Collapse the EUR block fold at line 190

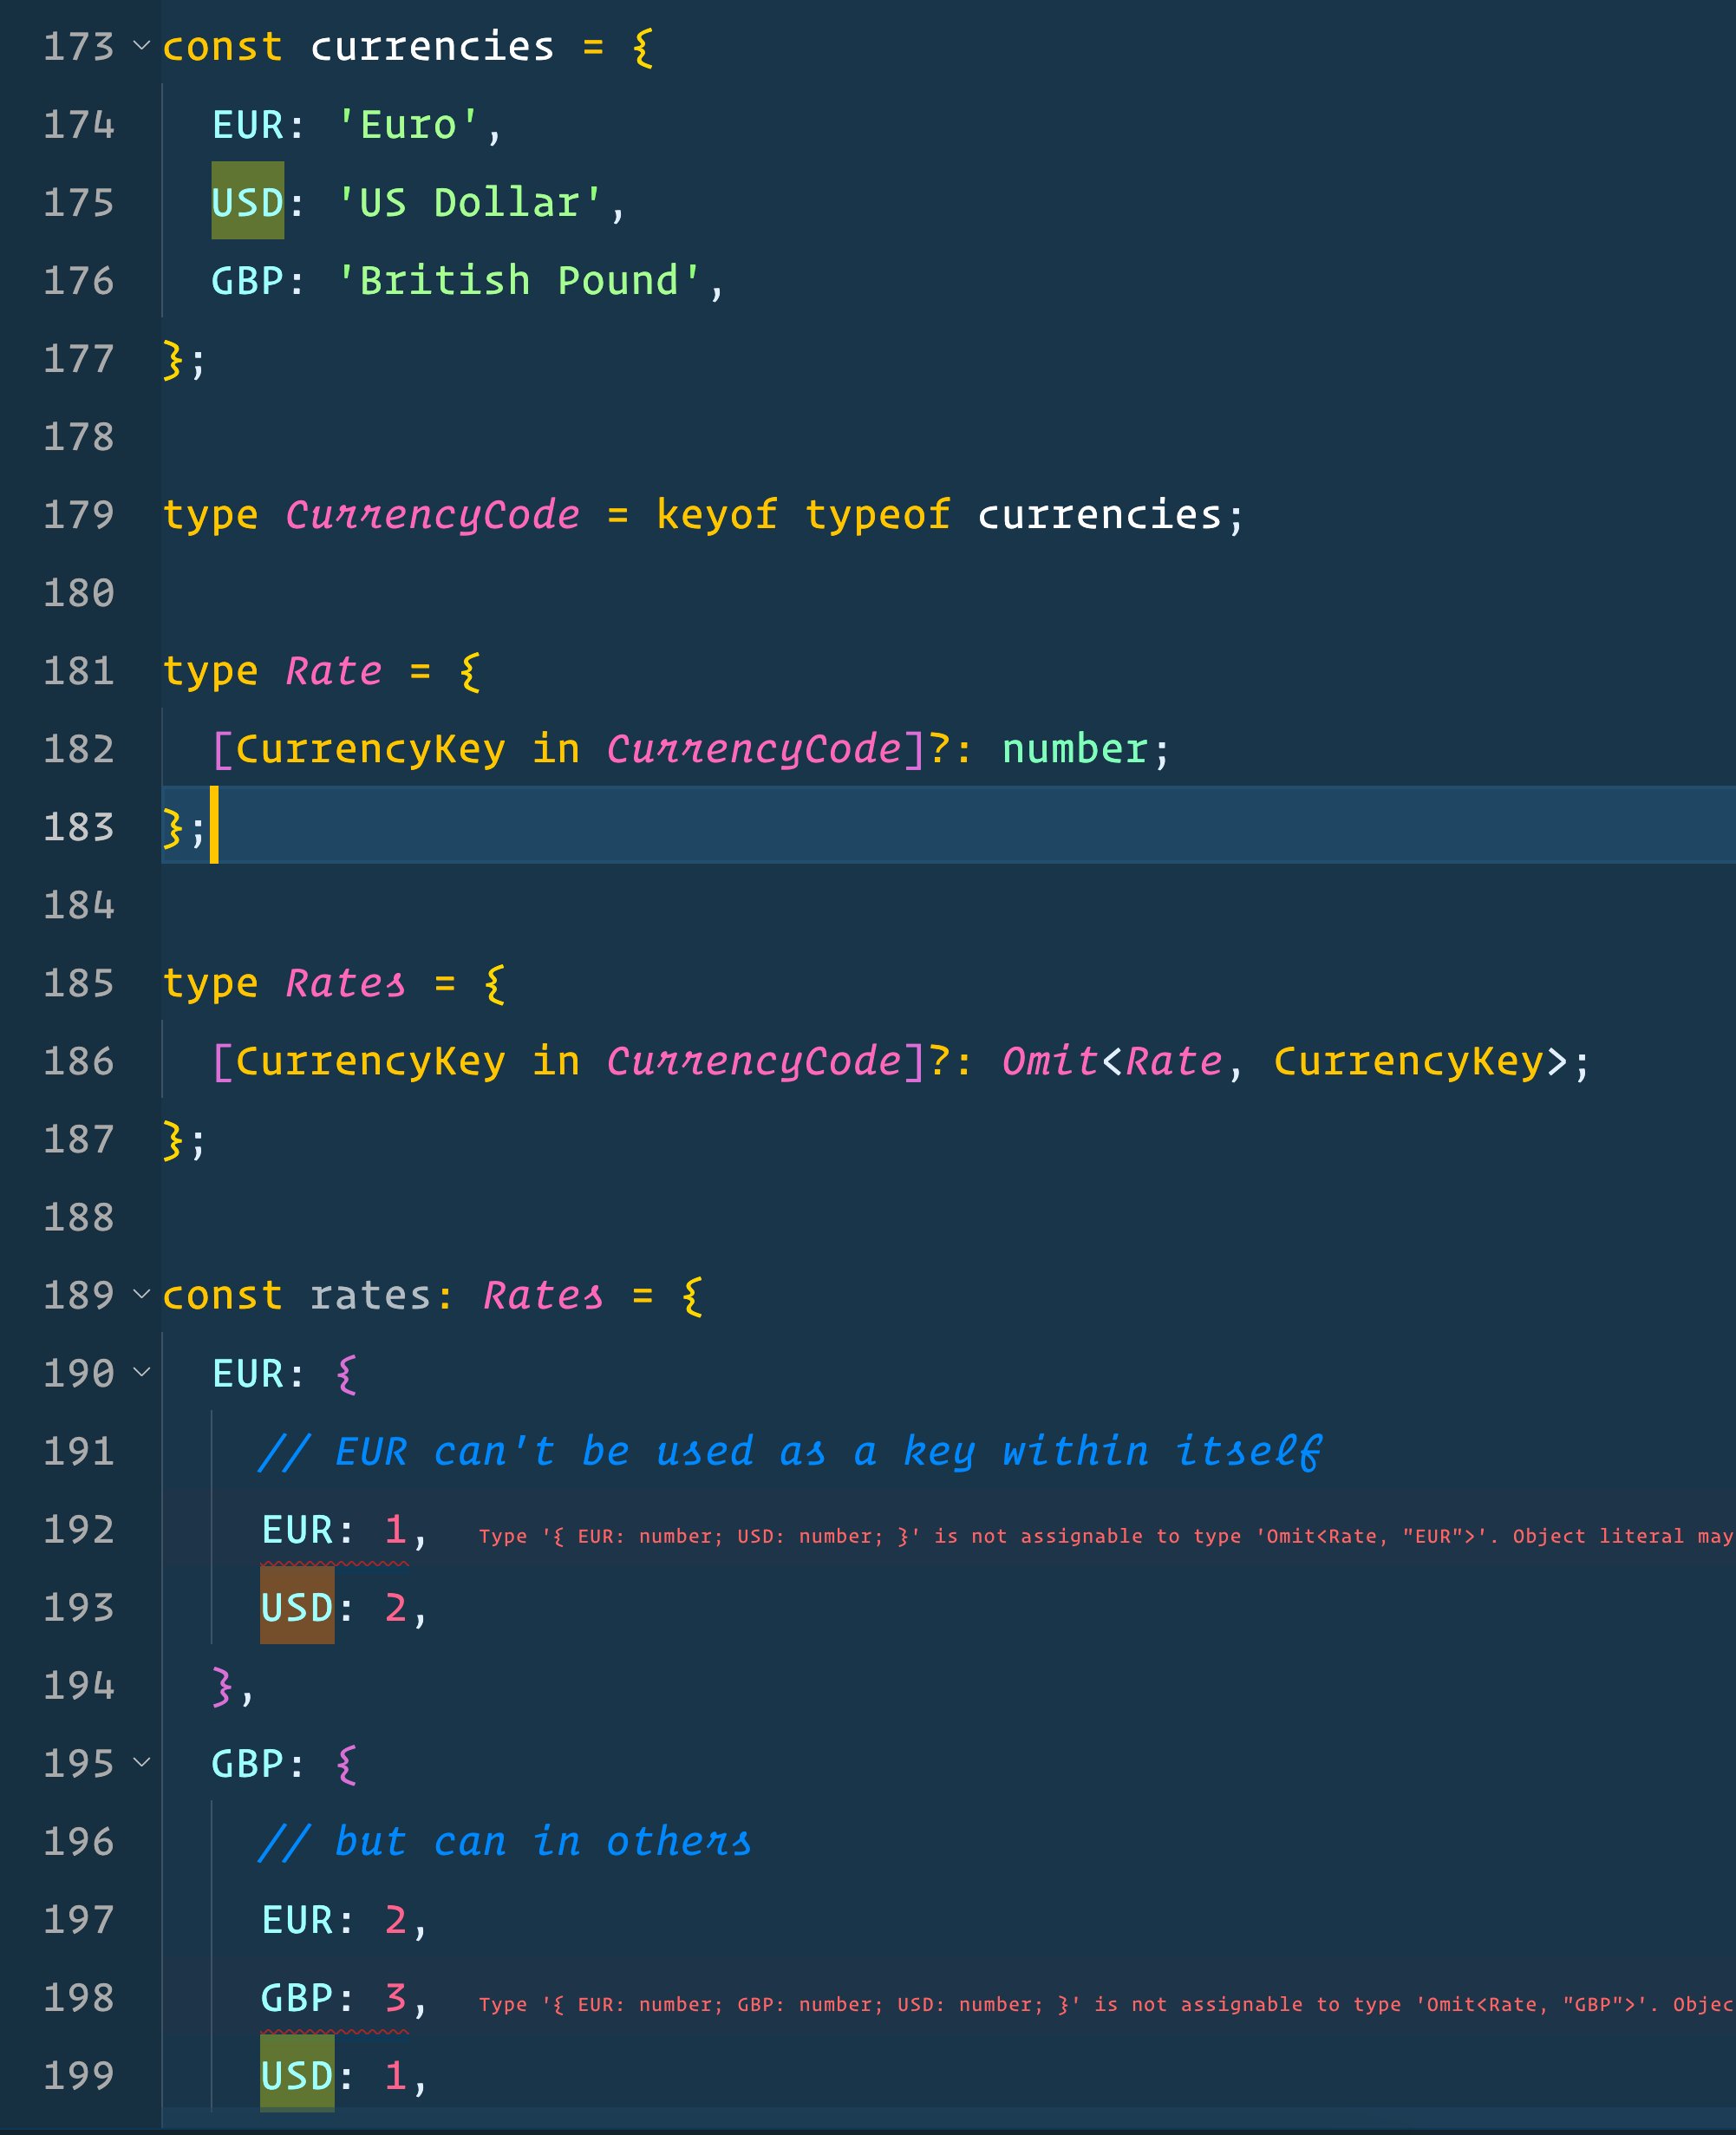142,1372
